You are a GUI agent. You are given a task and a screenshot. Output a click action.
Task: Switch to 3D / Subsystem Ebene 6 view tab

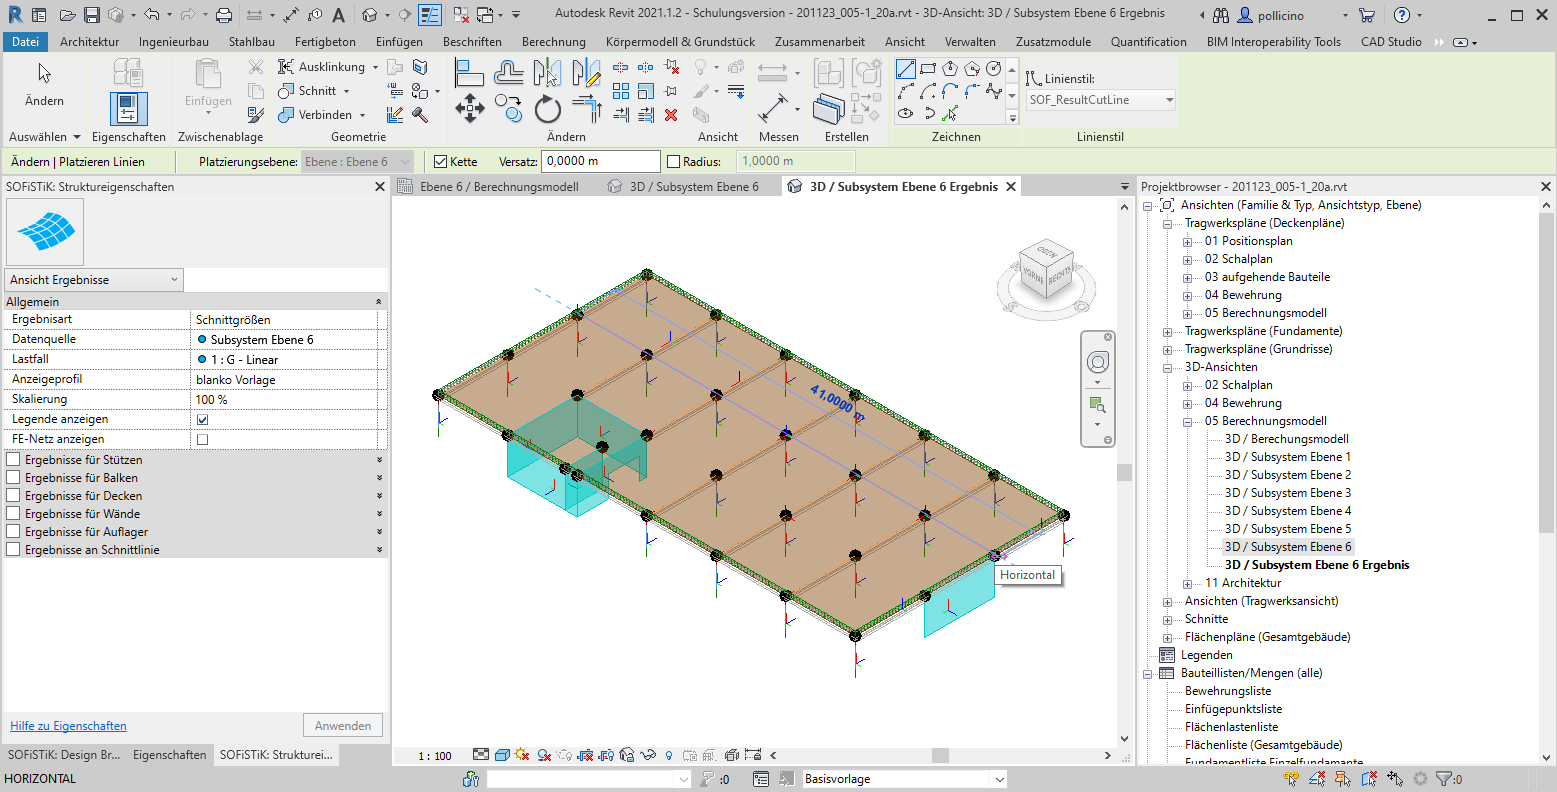(x=693, y=187)
